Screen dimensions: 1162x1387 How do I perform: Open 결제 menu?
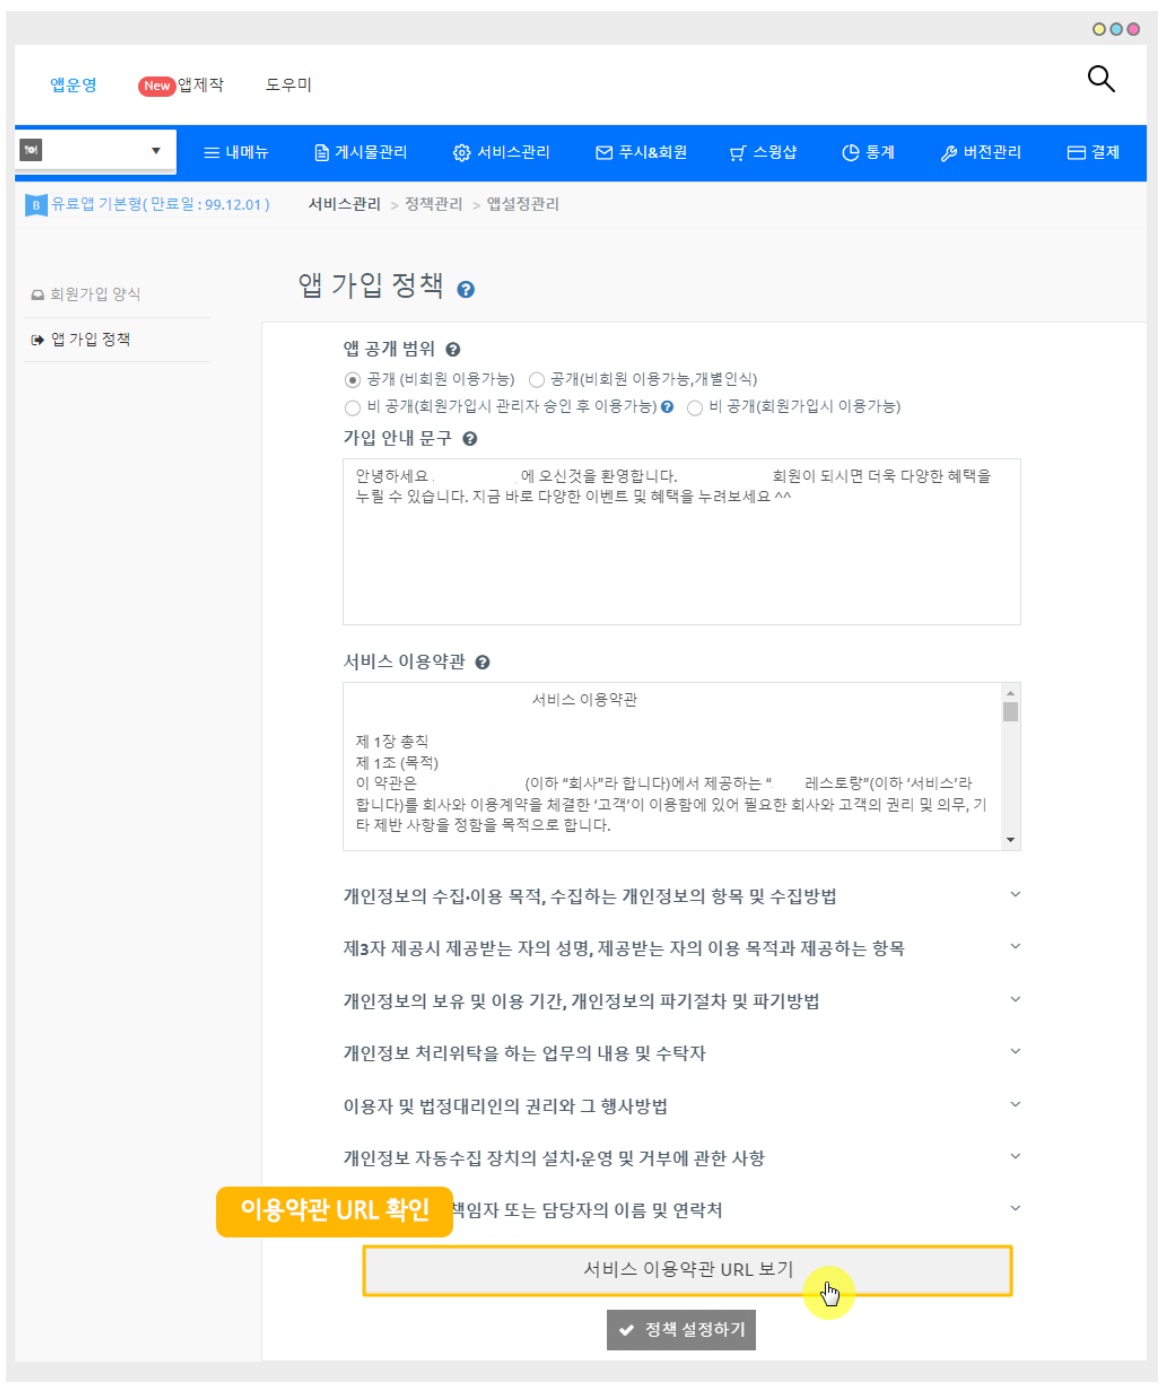1093,153
